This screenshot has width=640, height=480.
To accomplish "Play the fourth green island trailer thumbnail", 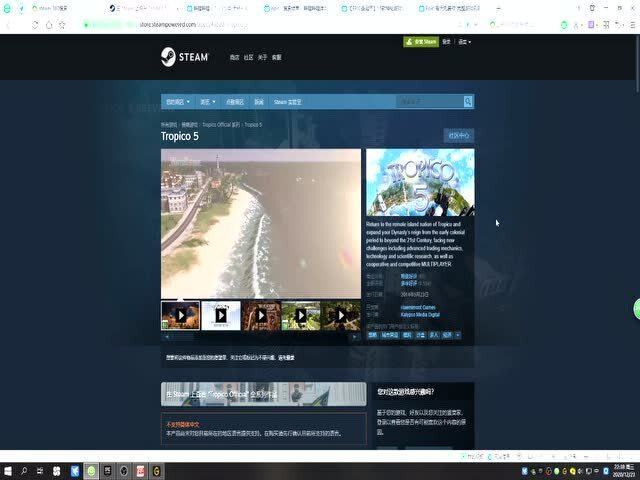I will pos(301,316).
